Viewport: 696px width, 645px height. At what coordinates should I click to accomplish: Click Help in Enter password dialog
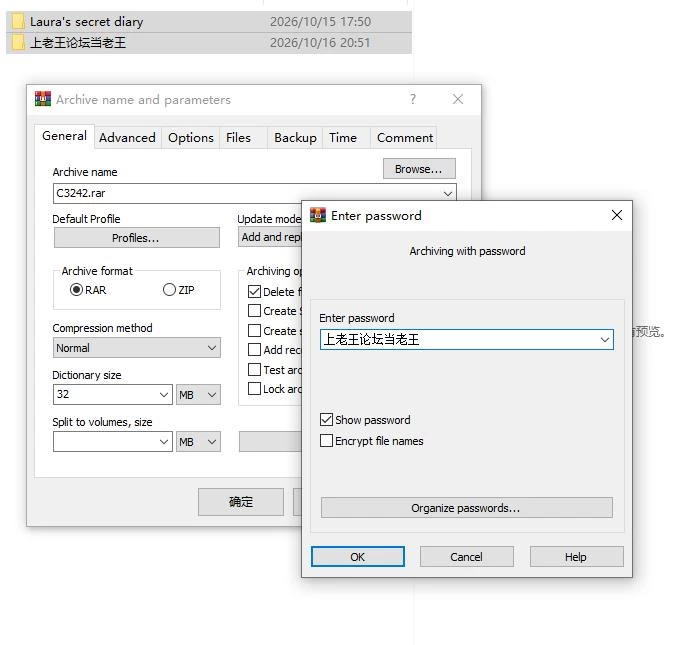point(576,557)
